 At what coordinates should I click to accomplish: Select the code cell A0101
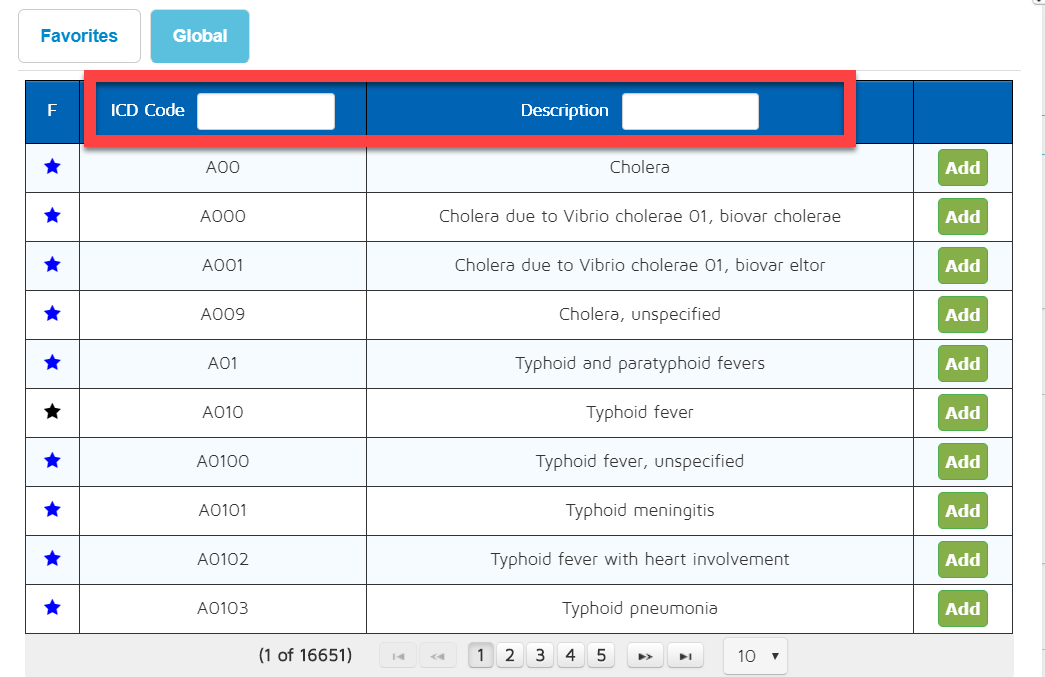[223, 510]
